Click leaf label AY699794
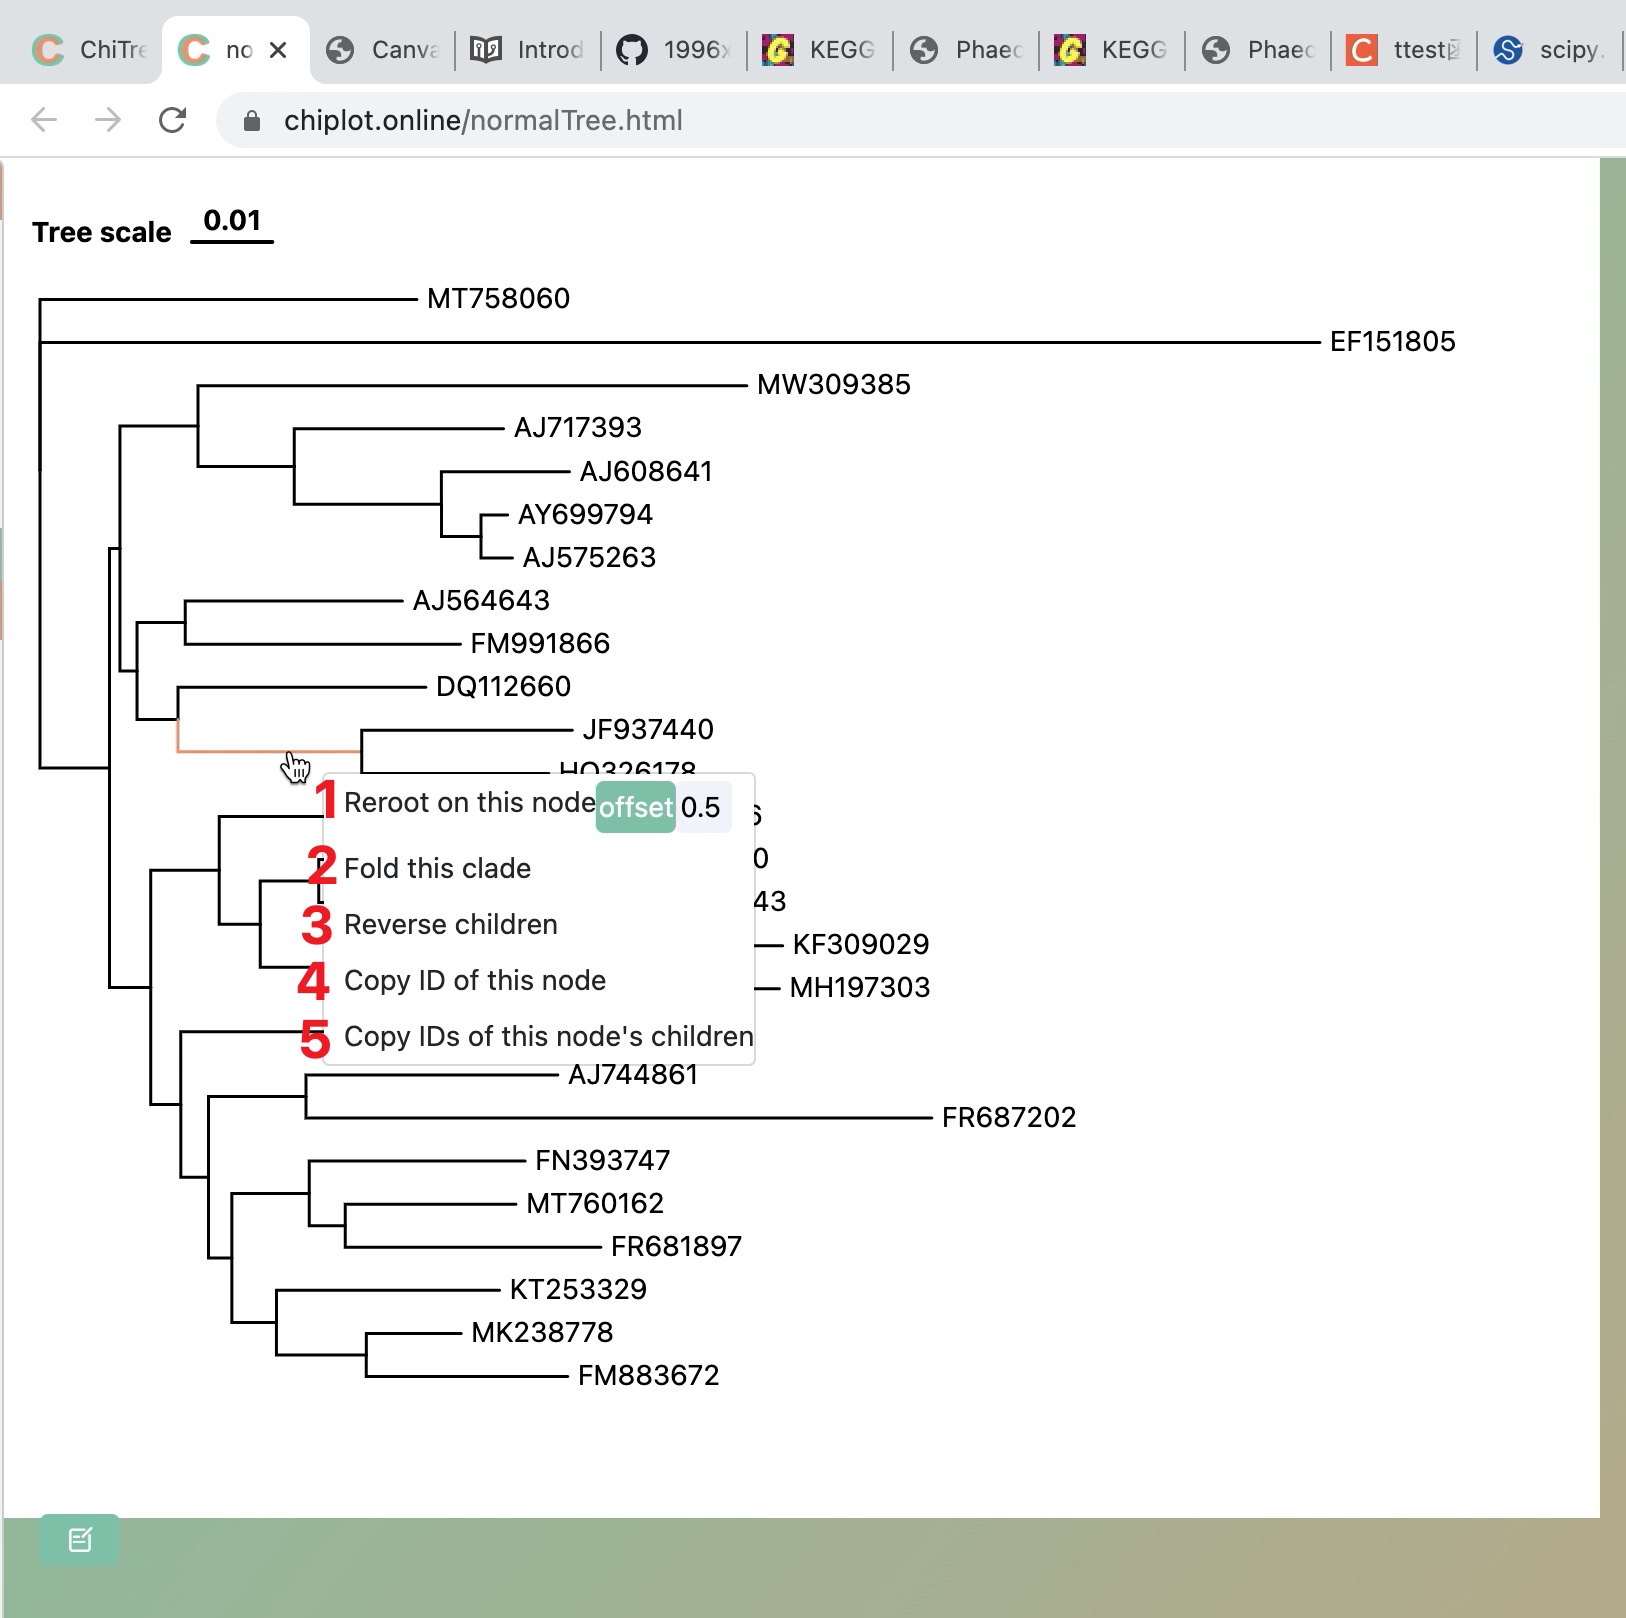The height and width of the screenshot is (1618, 1626). (585, 514)
